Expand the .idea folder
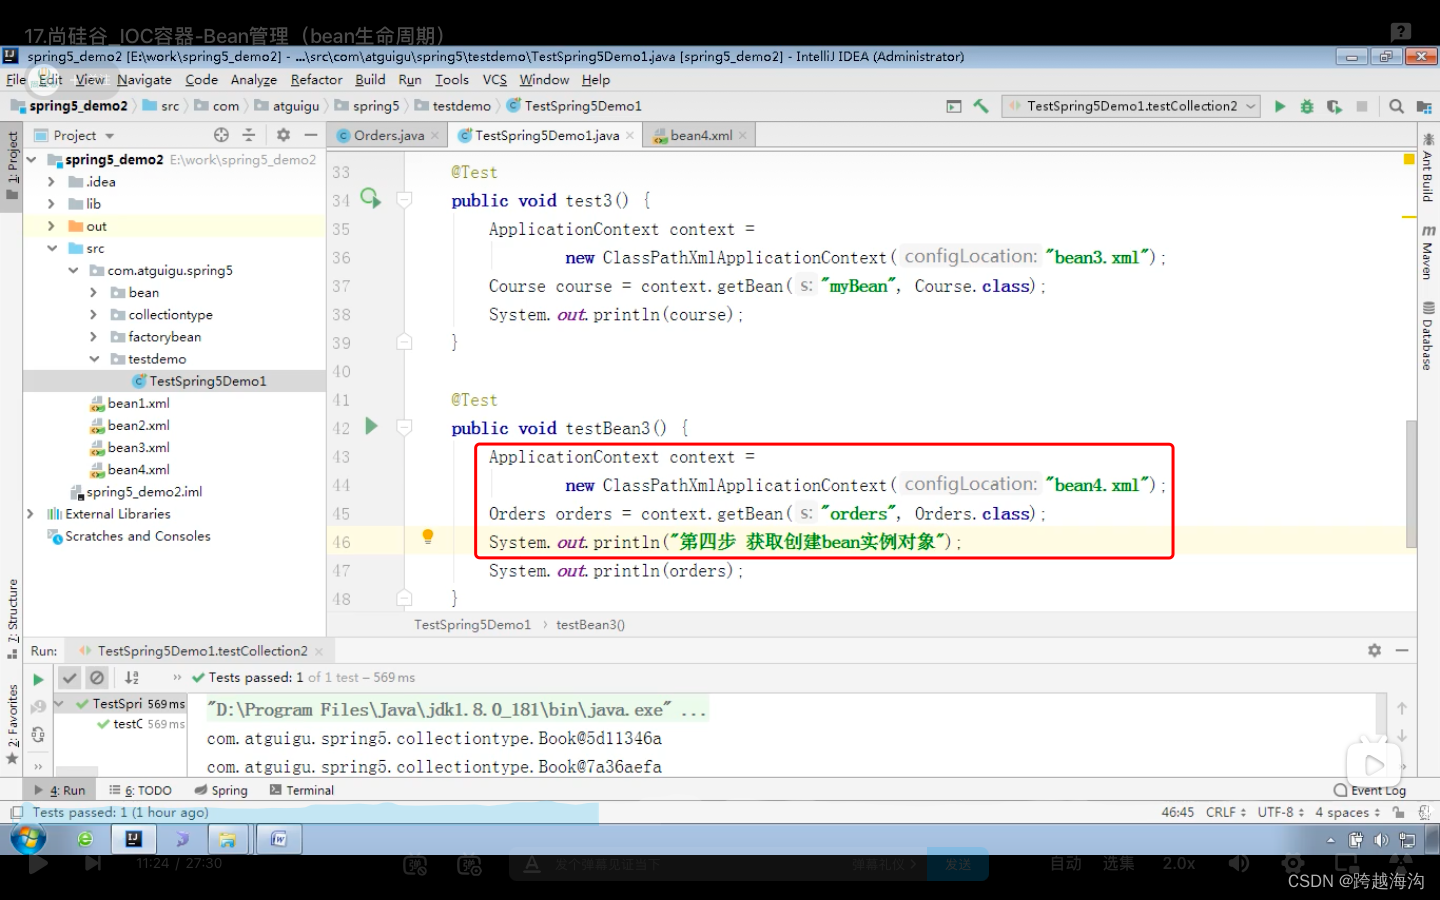Screen dimensions: 1440x900 51,182
